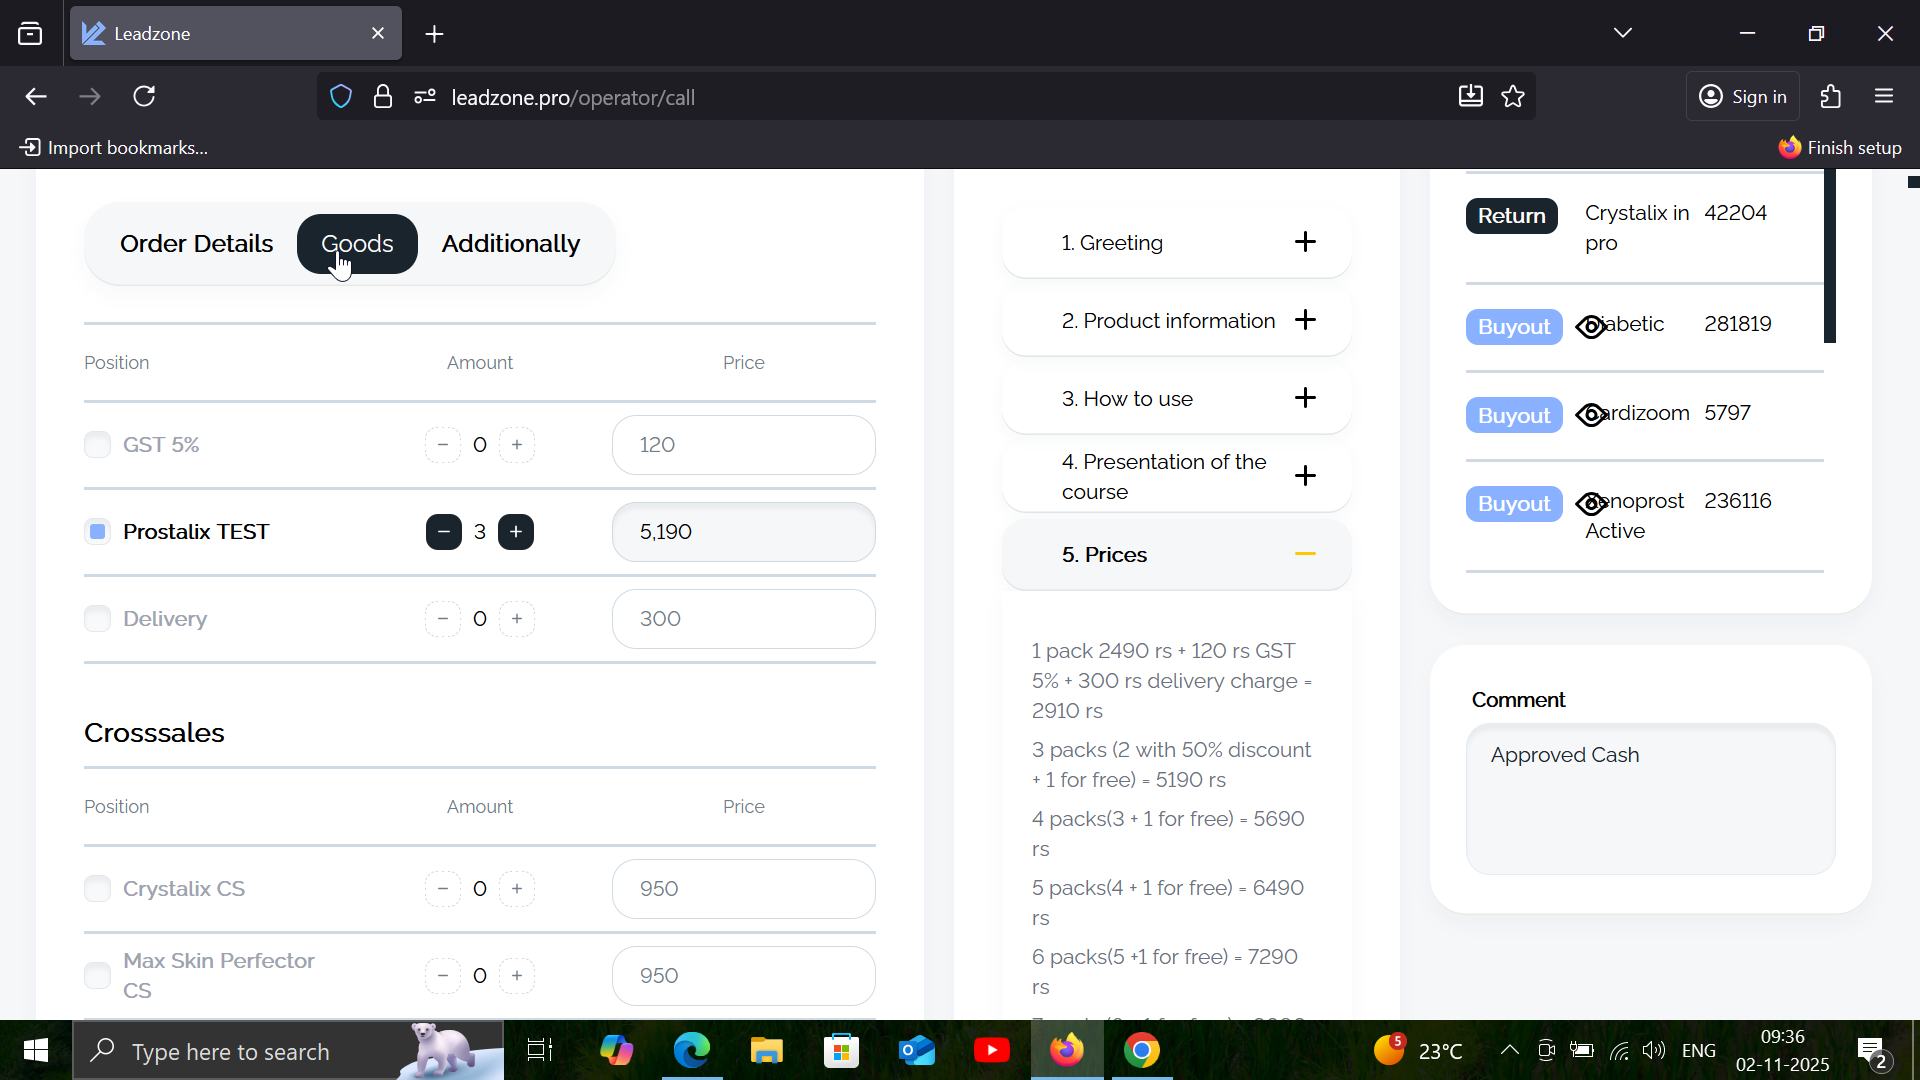The height and width of the screenshot is (1080, 1920).
Task: Open the Firefox application menu
Action: click(1884, 97)
